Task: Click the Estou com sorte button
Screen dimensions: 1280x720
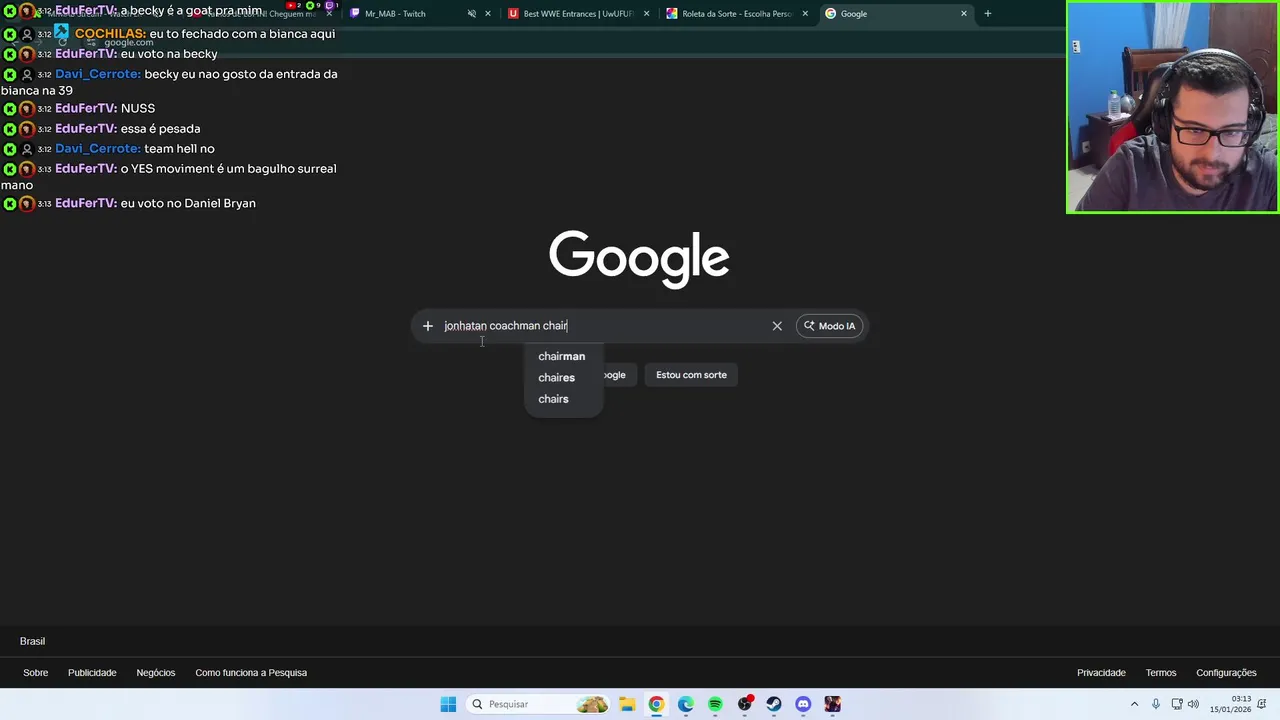Action: tap(691, 375)
